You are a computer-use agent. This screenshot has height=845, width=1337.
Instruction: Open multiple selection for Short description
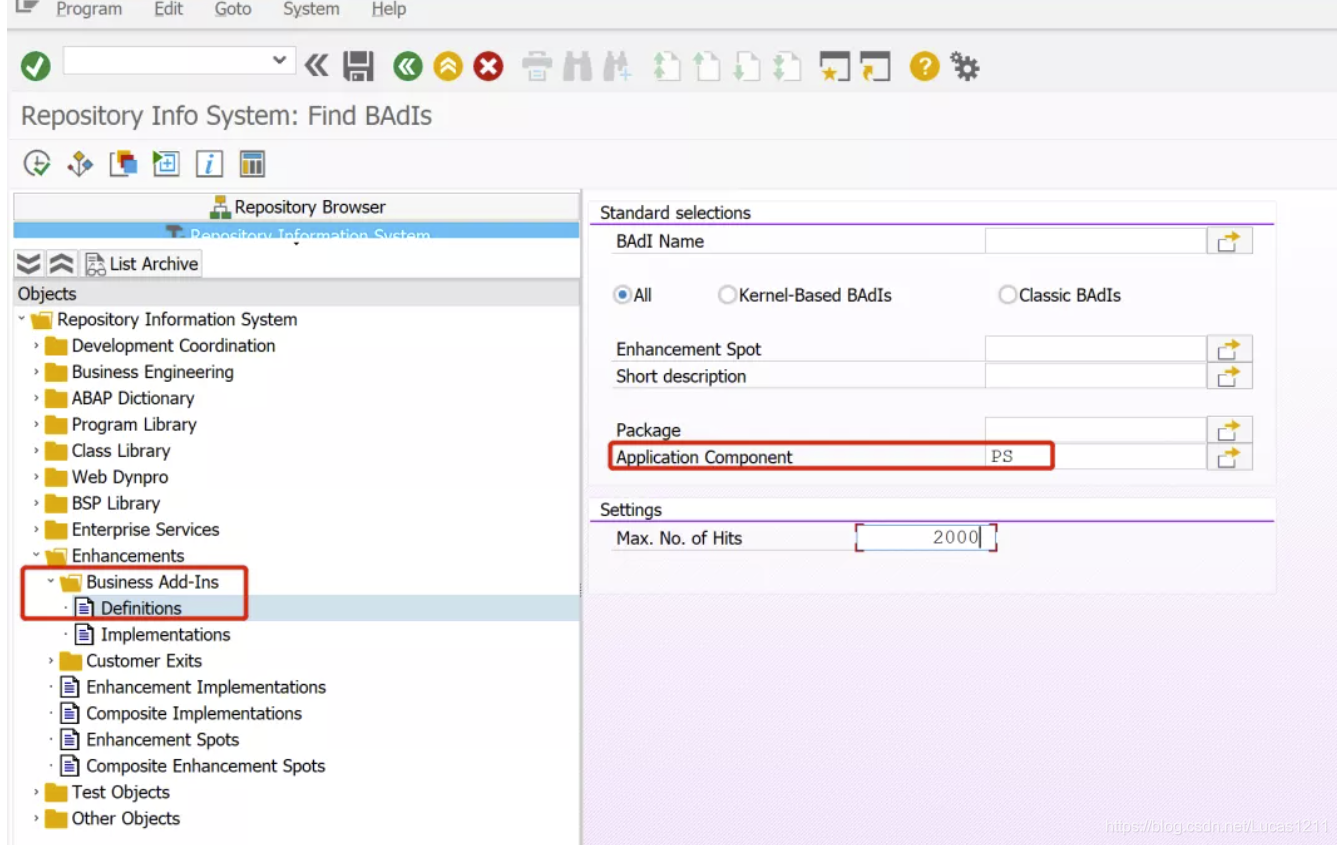(x=1229, y=376)
